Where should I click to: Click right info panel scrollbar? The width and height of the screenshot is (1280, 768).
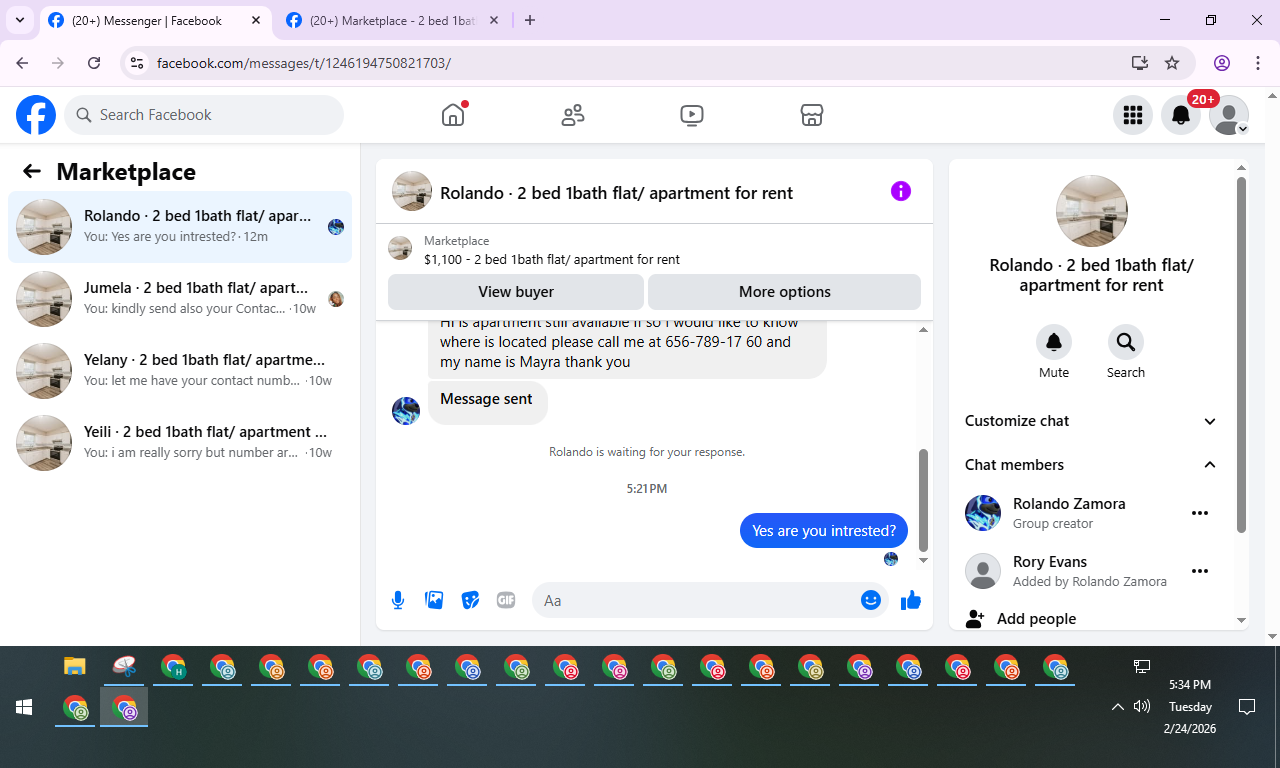[x=1242, y=355]
